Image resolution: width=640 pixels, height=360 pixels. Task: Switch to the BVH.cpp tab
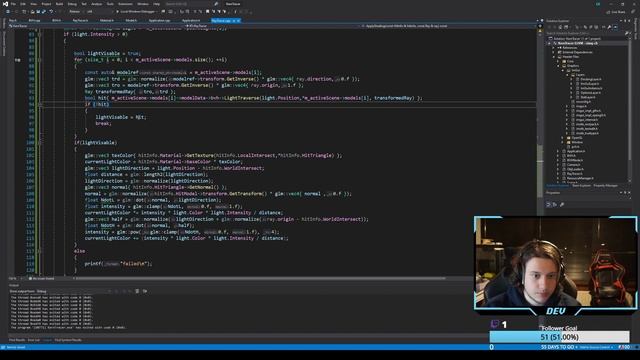[34, 20]
